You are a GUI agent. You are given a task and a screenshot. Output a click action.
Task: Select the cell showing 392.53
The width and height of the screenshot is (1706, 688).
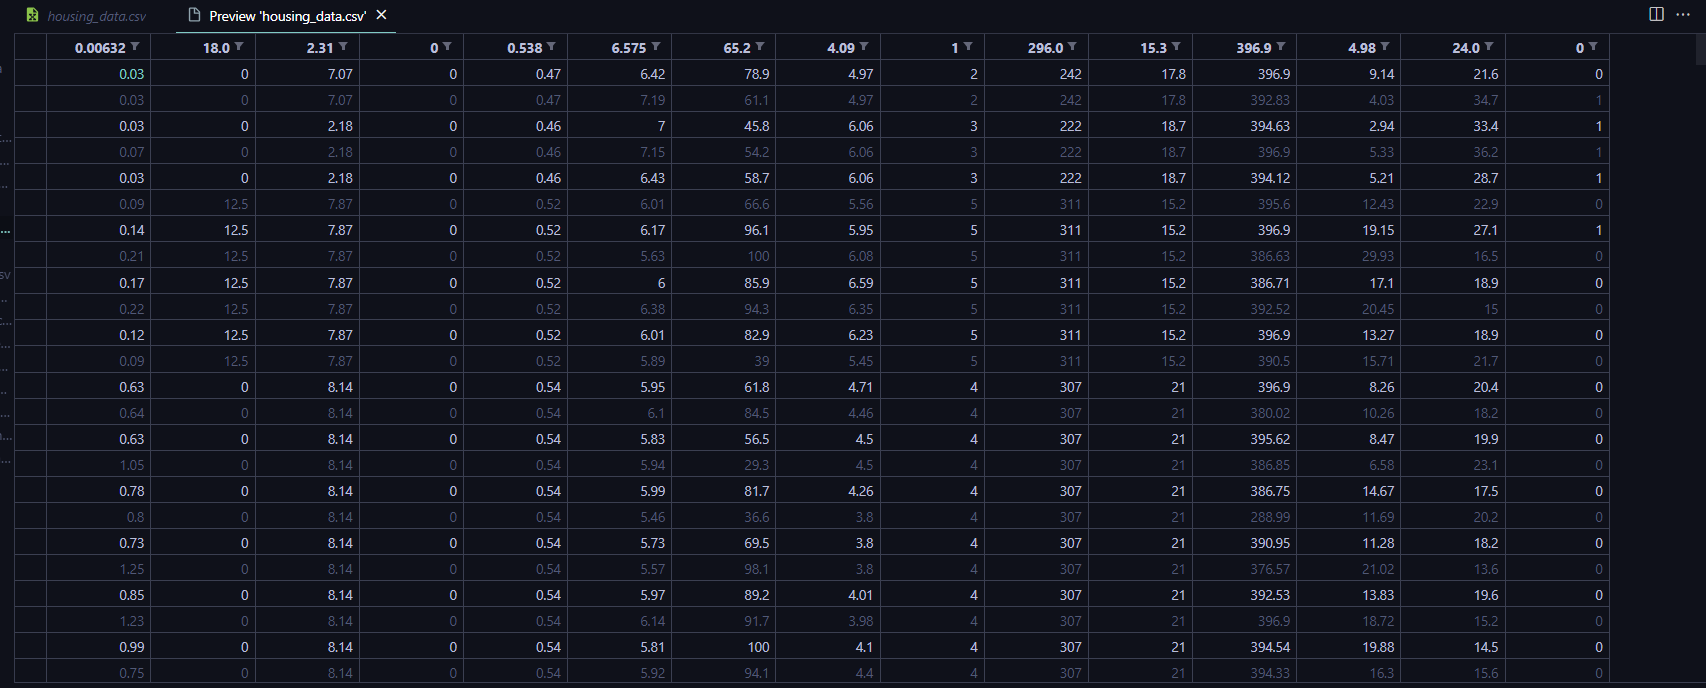pyautogui.click(x=1244, y=595)
